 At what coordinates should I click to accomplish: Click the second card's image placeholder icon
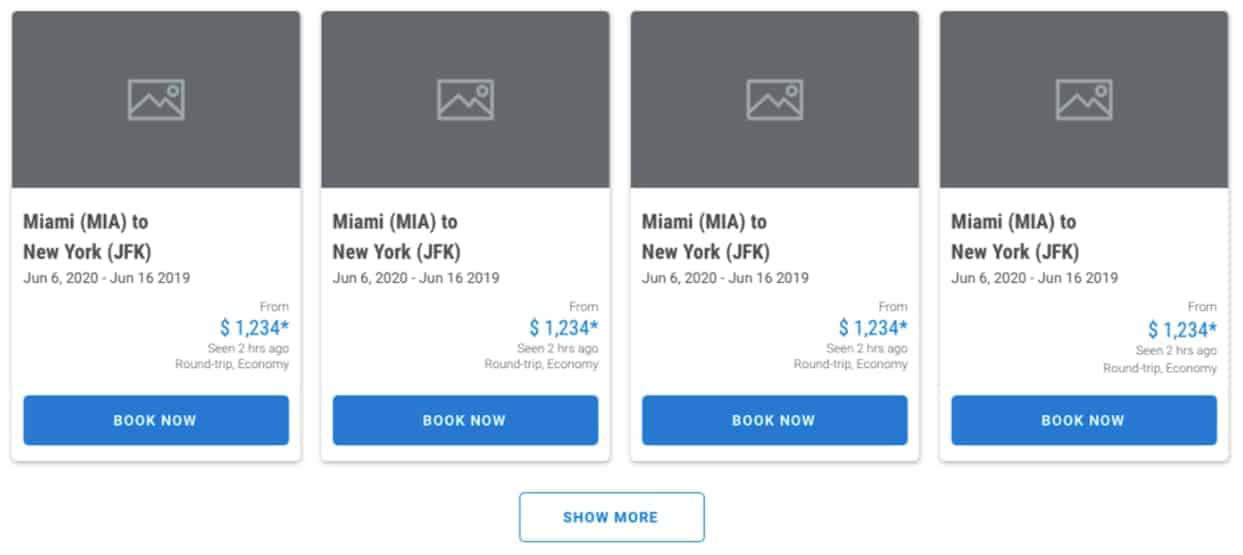click(x=465, y=100)
